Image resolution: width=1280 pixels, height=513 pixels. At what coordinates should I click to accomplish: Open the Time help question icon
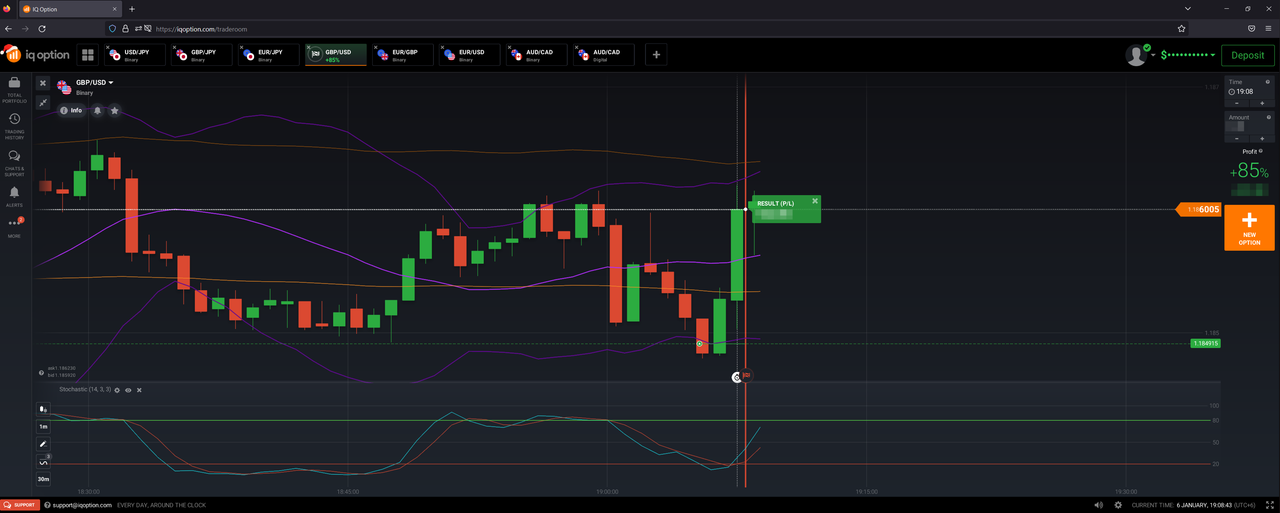1267,82
